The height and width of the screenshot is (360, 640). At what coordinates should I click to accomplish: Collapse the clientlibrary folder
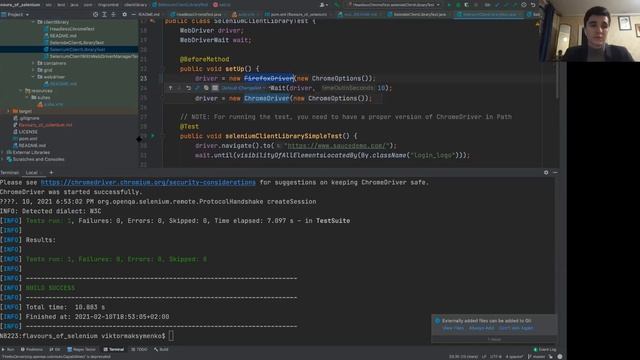click(33, 22)
